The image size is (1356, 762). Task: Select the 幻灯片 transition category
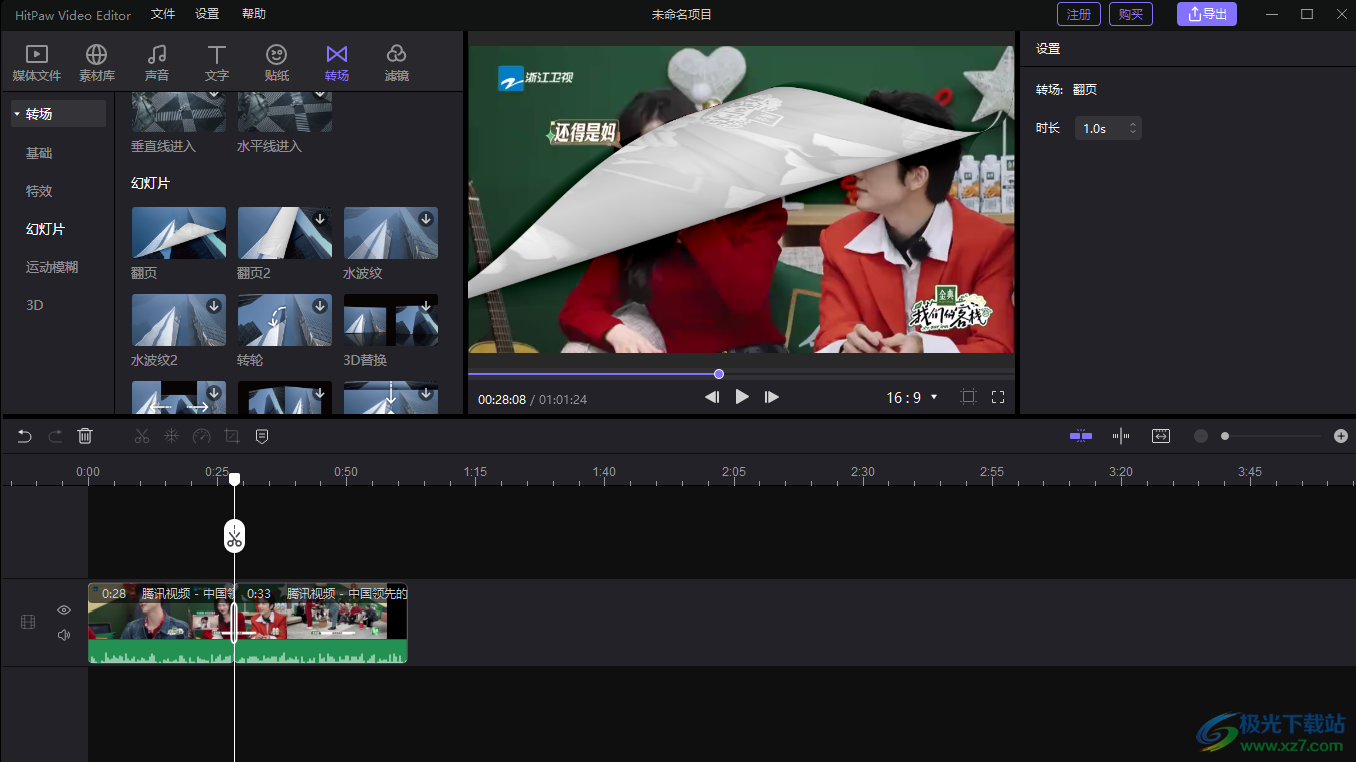[45, 229]
